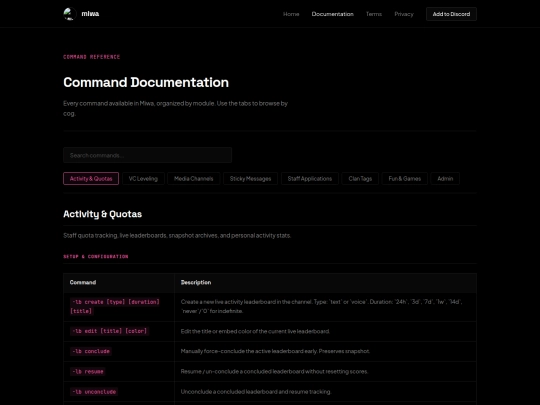Open the Privacy page

tap(404, 14)
